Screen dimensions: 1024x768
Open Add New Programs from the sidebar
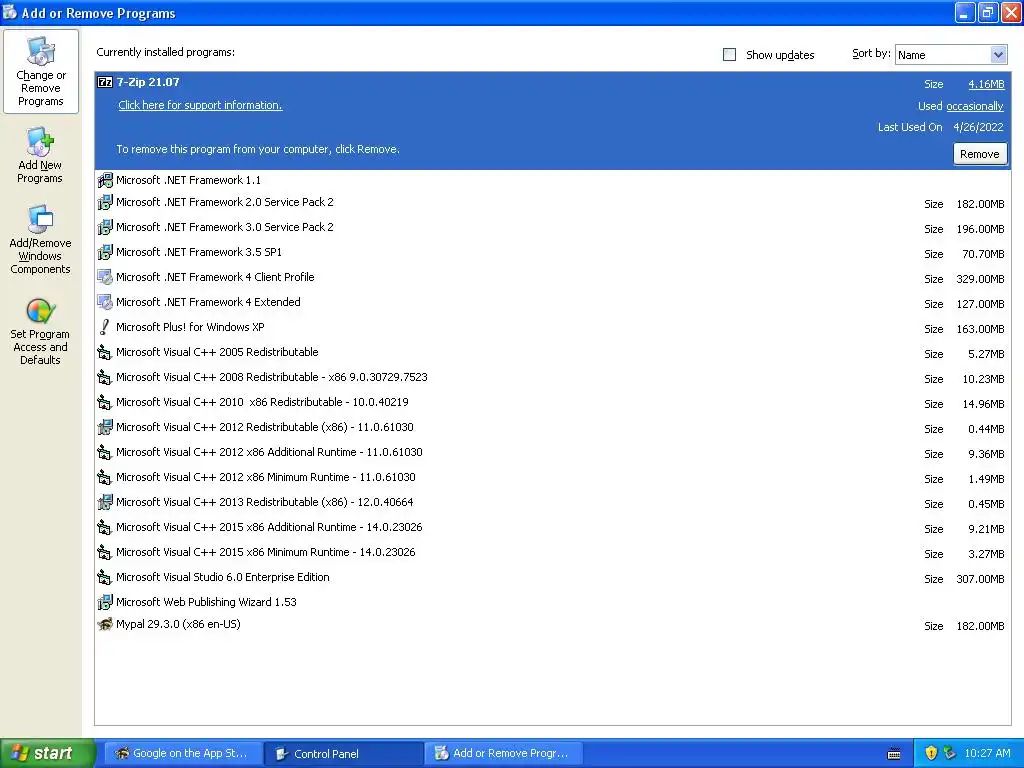tap(40, 155)
